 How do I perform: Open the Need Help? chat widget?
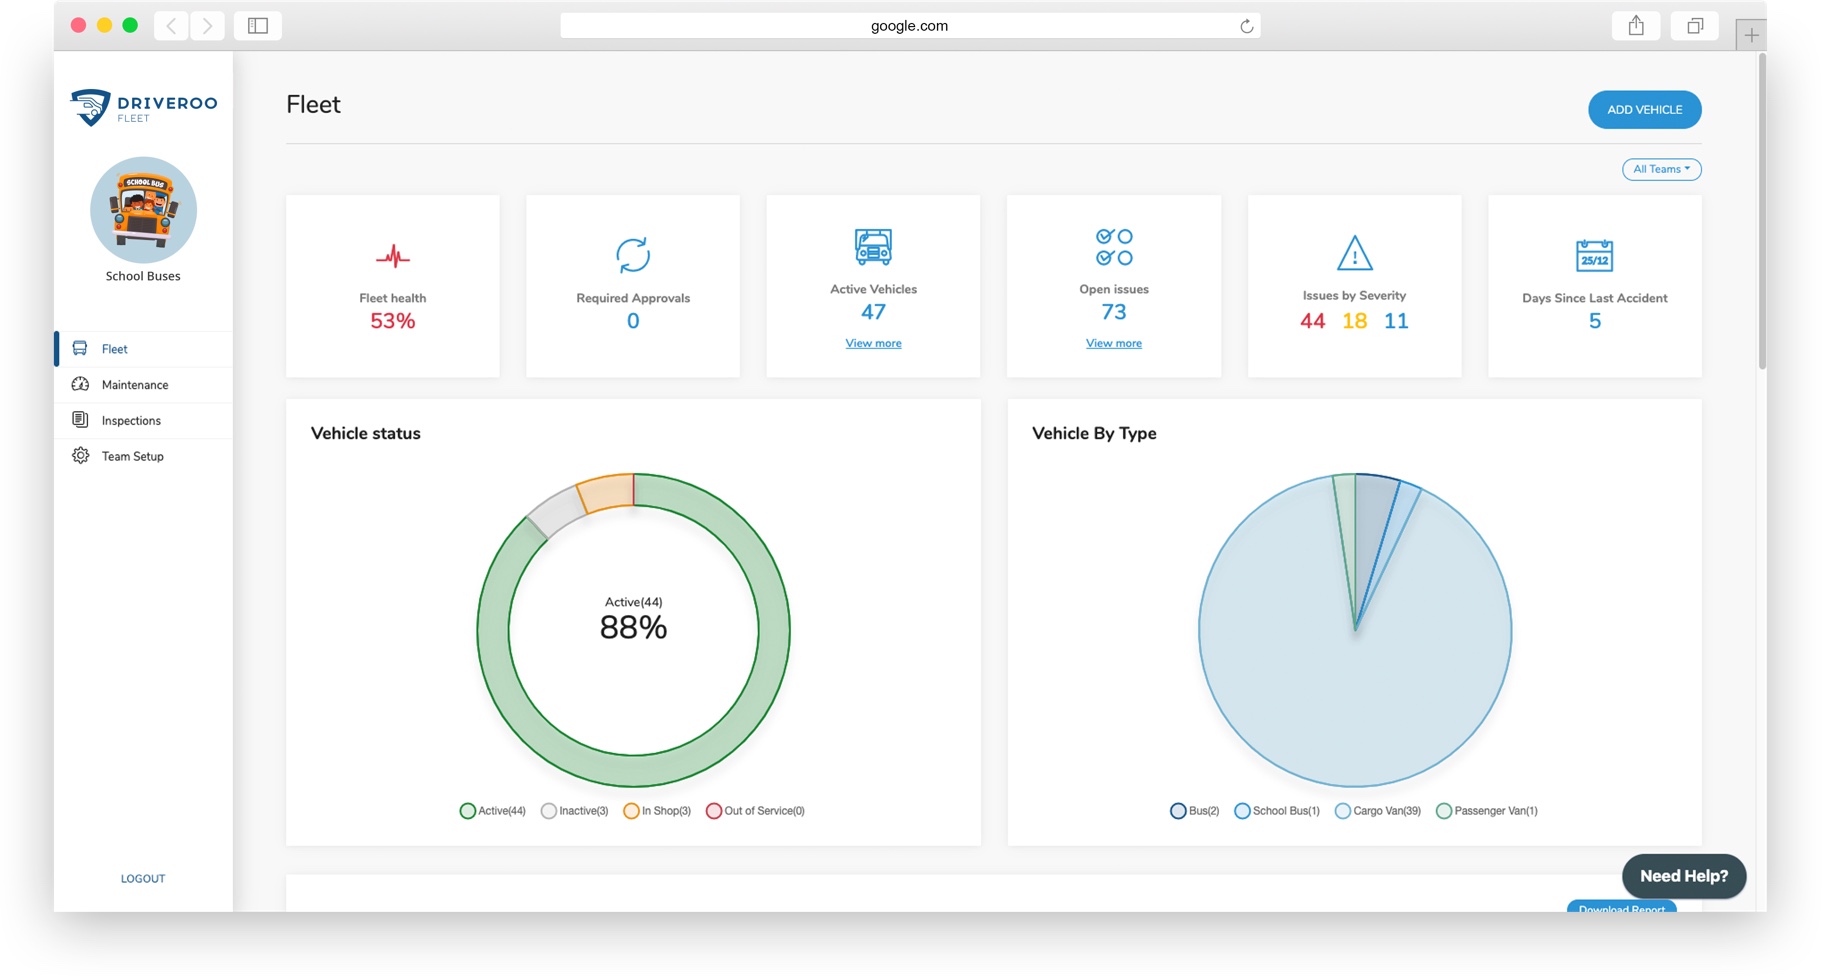click(1682, 876)
